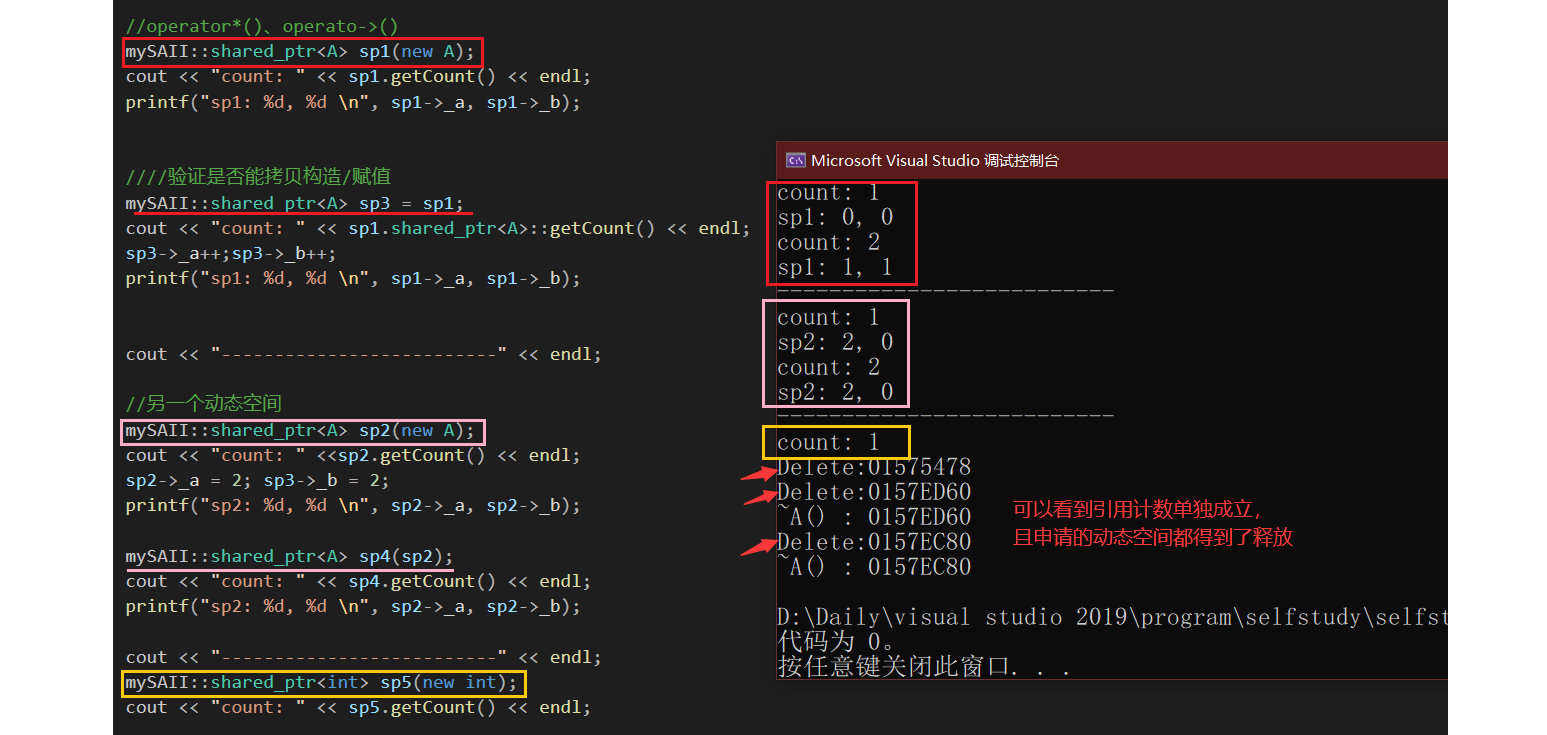The image size is (1547, 735).
Task: Select console line ~A() : 0157EC80
Action: (x=874, y=567)
